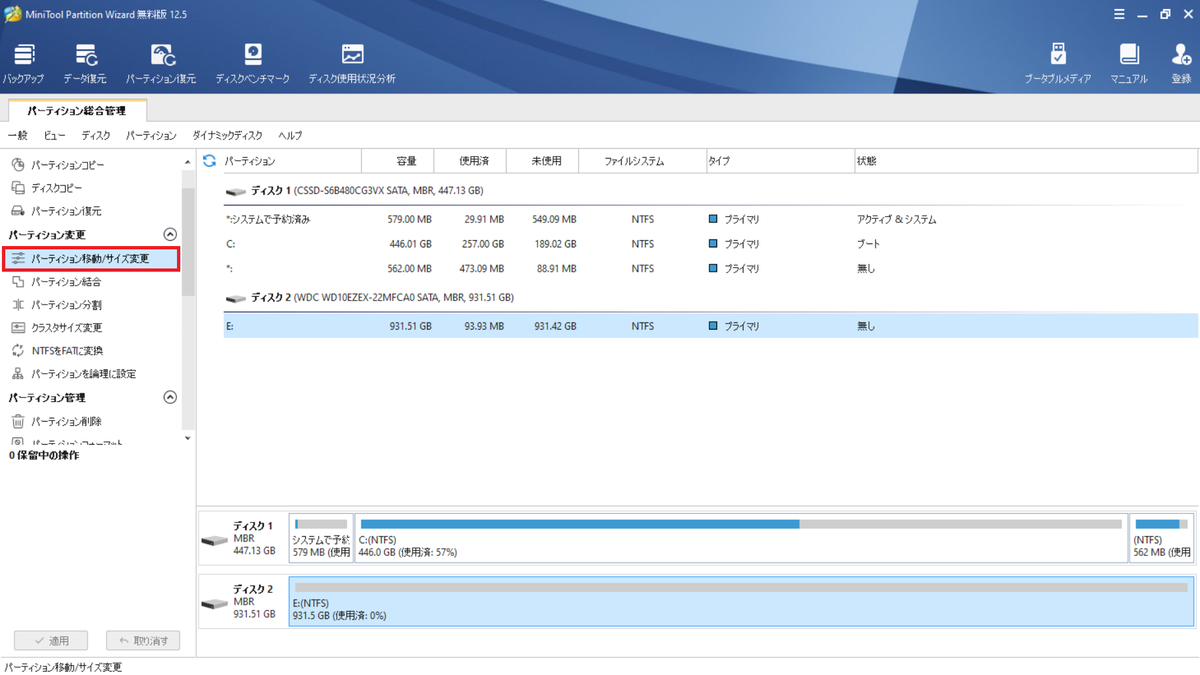
Task: Create ブータブルメディア bootable media
Action: 1058,64
